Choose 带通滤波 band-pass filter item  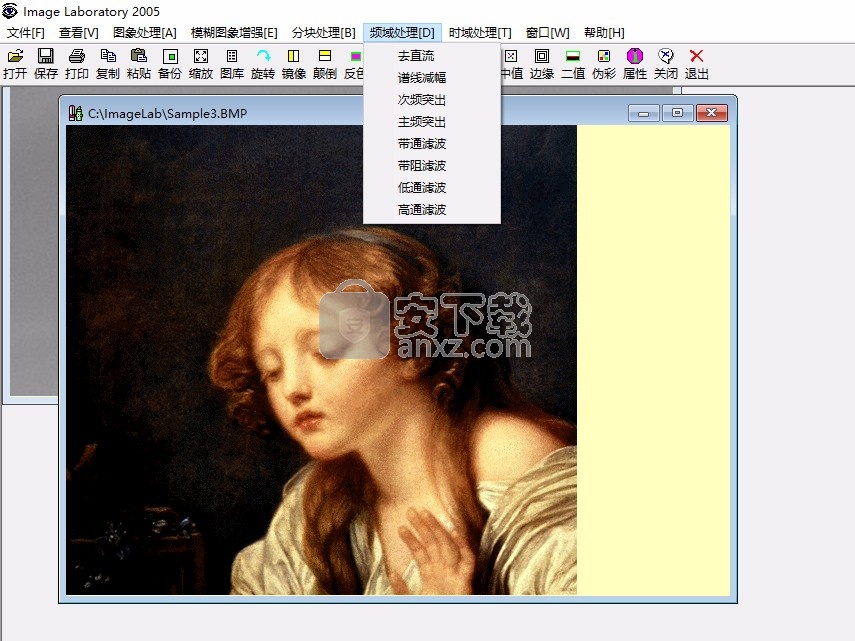(432, 144)
